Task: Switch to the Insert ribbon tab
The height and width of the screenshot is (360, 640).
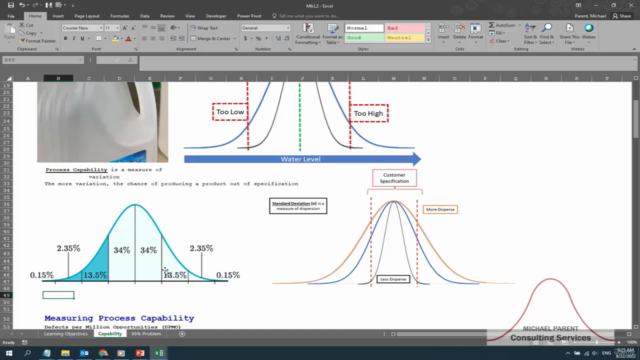Action: [x=58, y=16]
